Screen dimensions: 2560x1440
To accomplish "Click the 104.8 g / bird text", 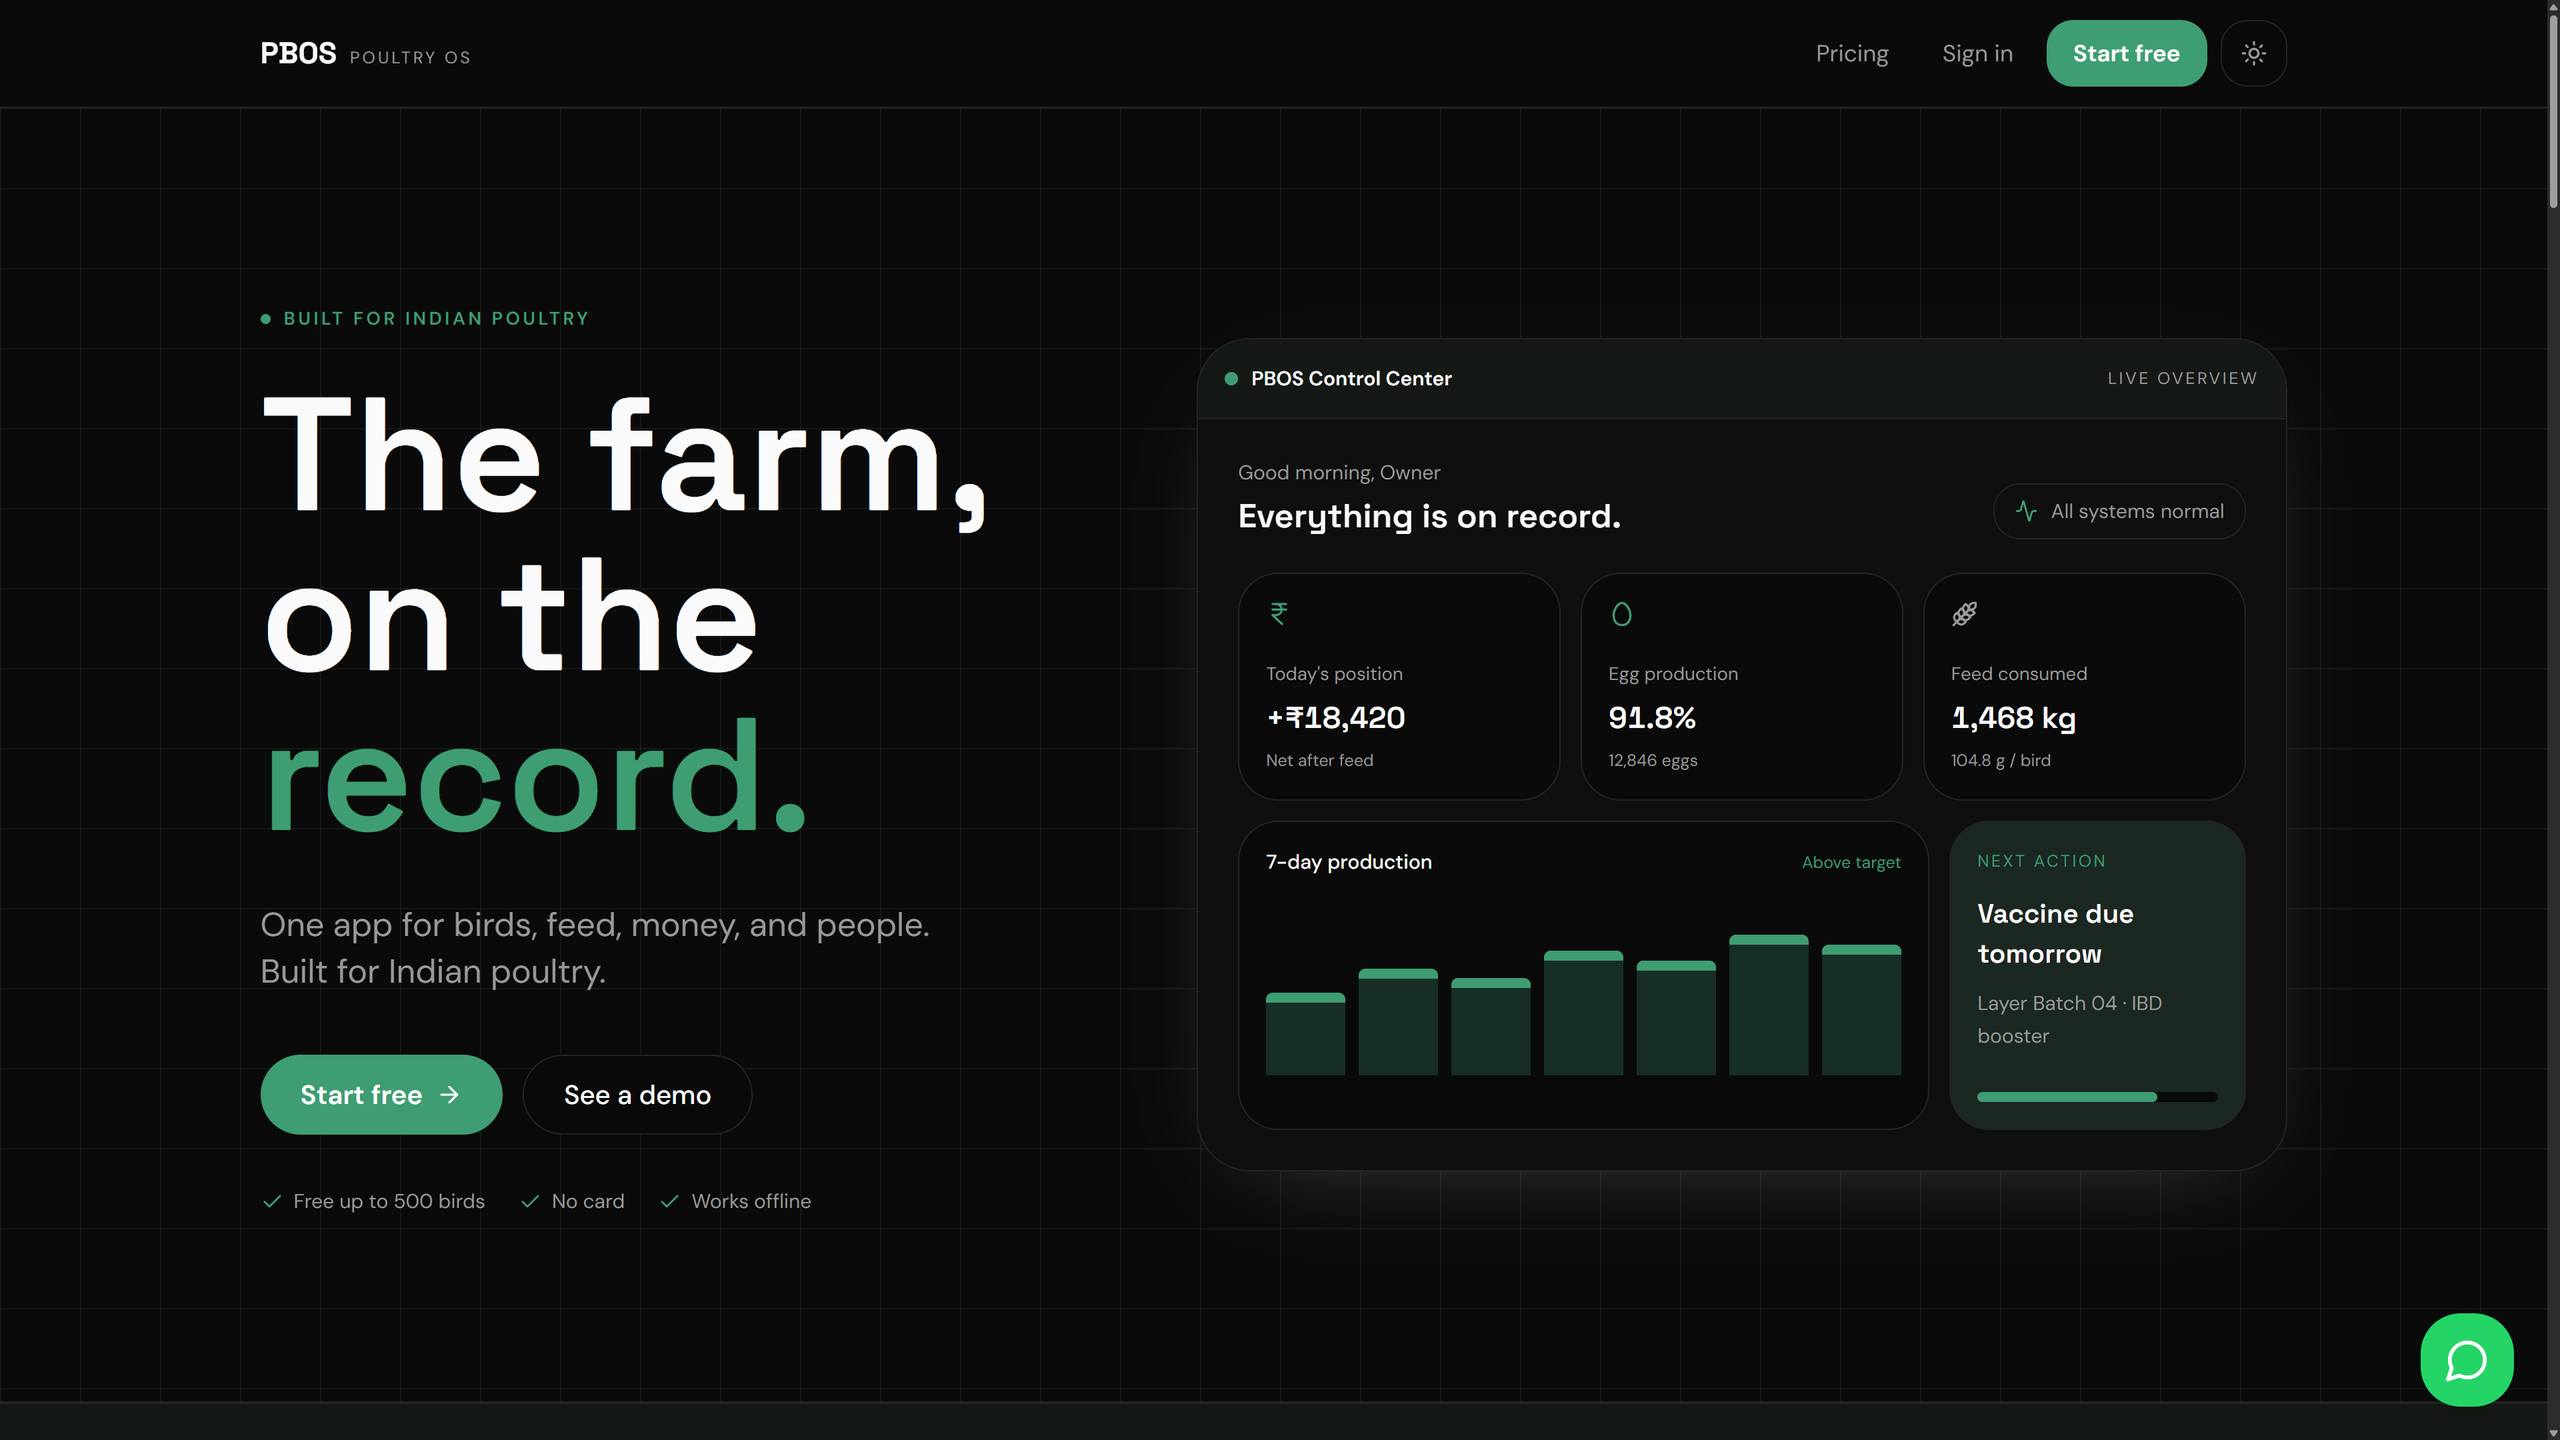I will (2000, 760).
